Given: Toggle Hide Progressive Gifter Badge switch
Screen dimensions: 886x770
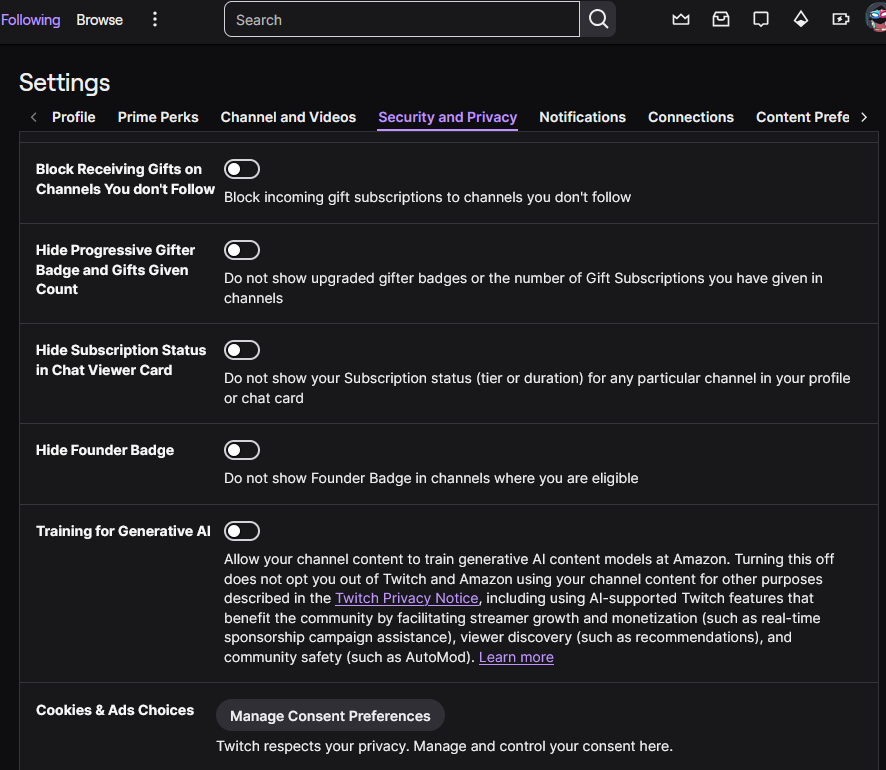Looking at the screenshot, I should [x=242, y=250].
